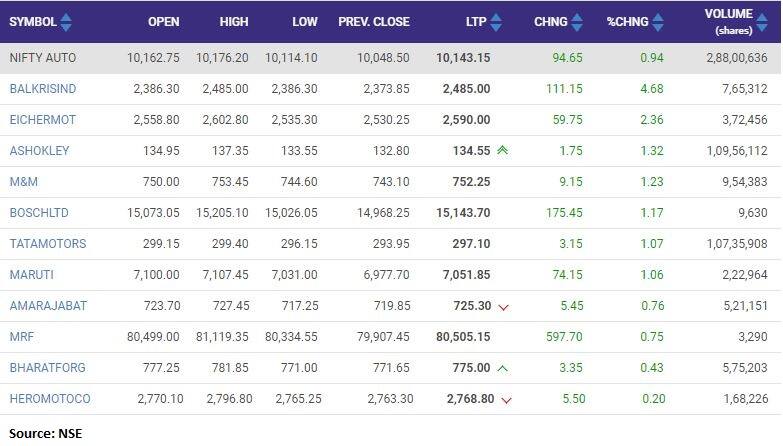Open BOSCHLTD stock link
Image resolution: width=783 pixels, height=446 pixels.
click(x=39, y=213)
